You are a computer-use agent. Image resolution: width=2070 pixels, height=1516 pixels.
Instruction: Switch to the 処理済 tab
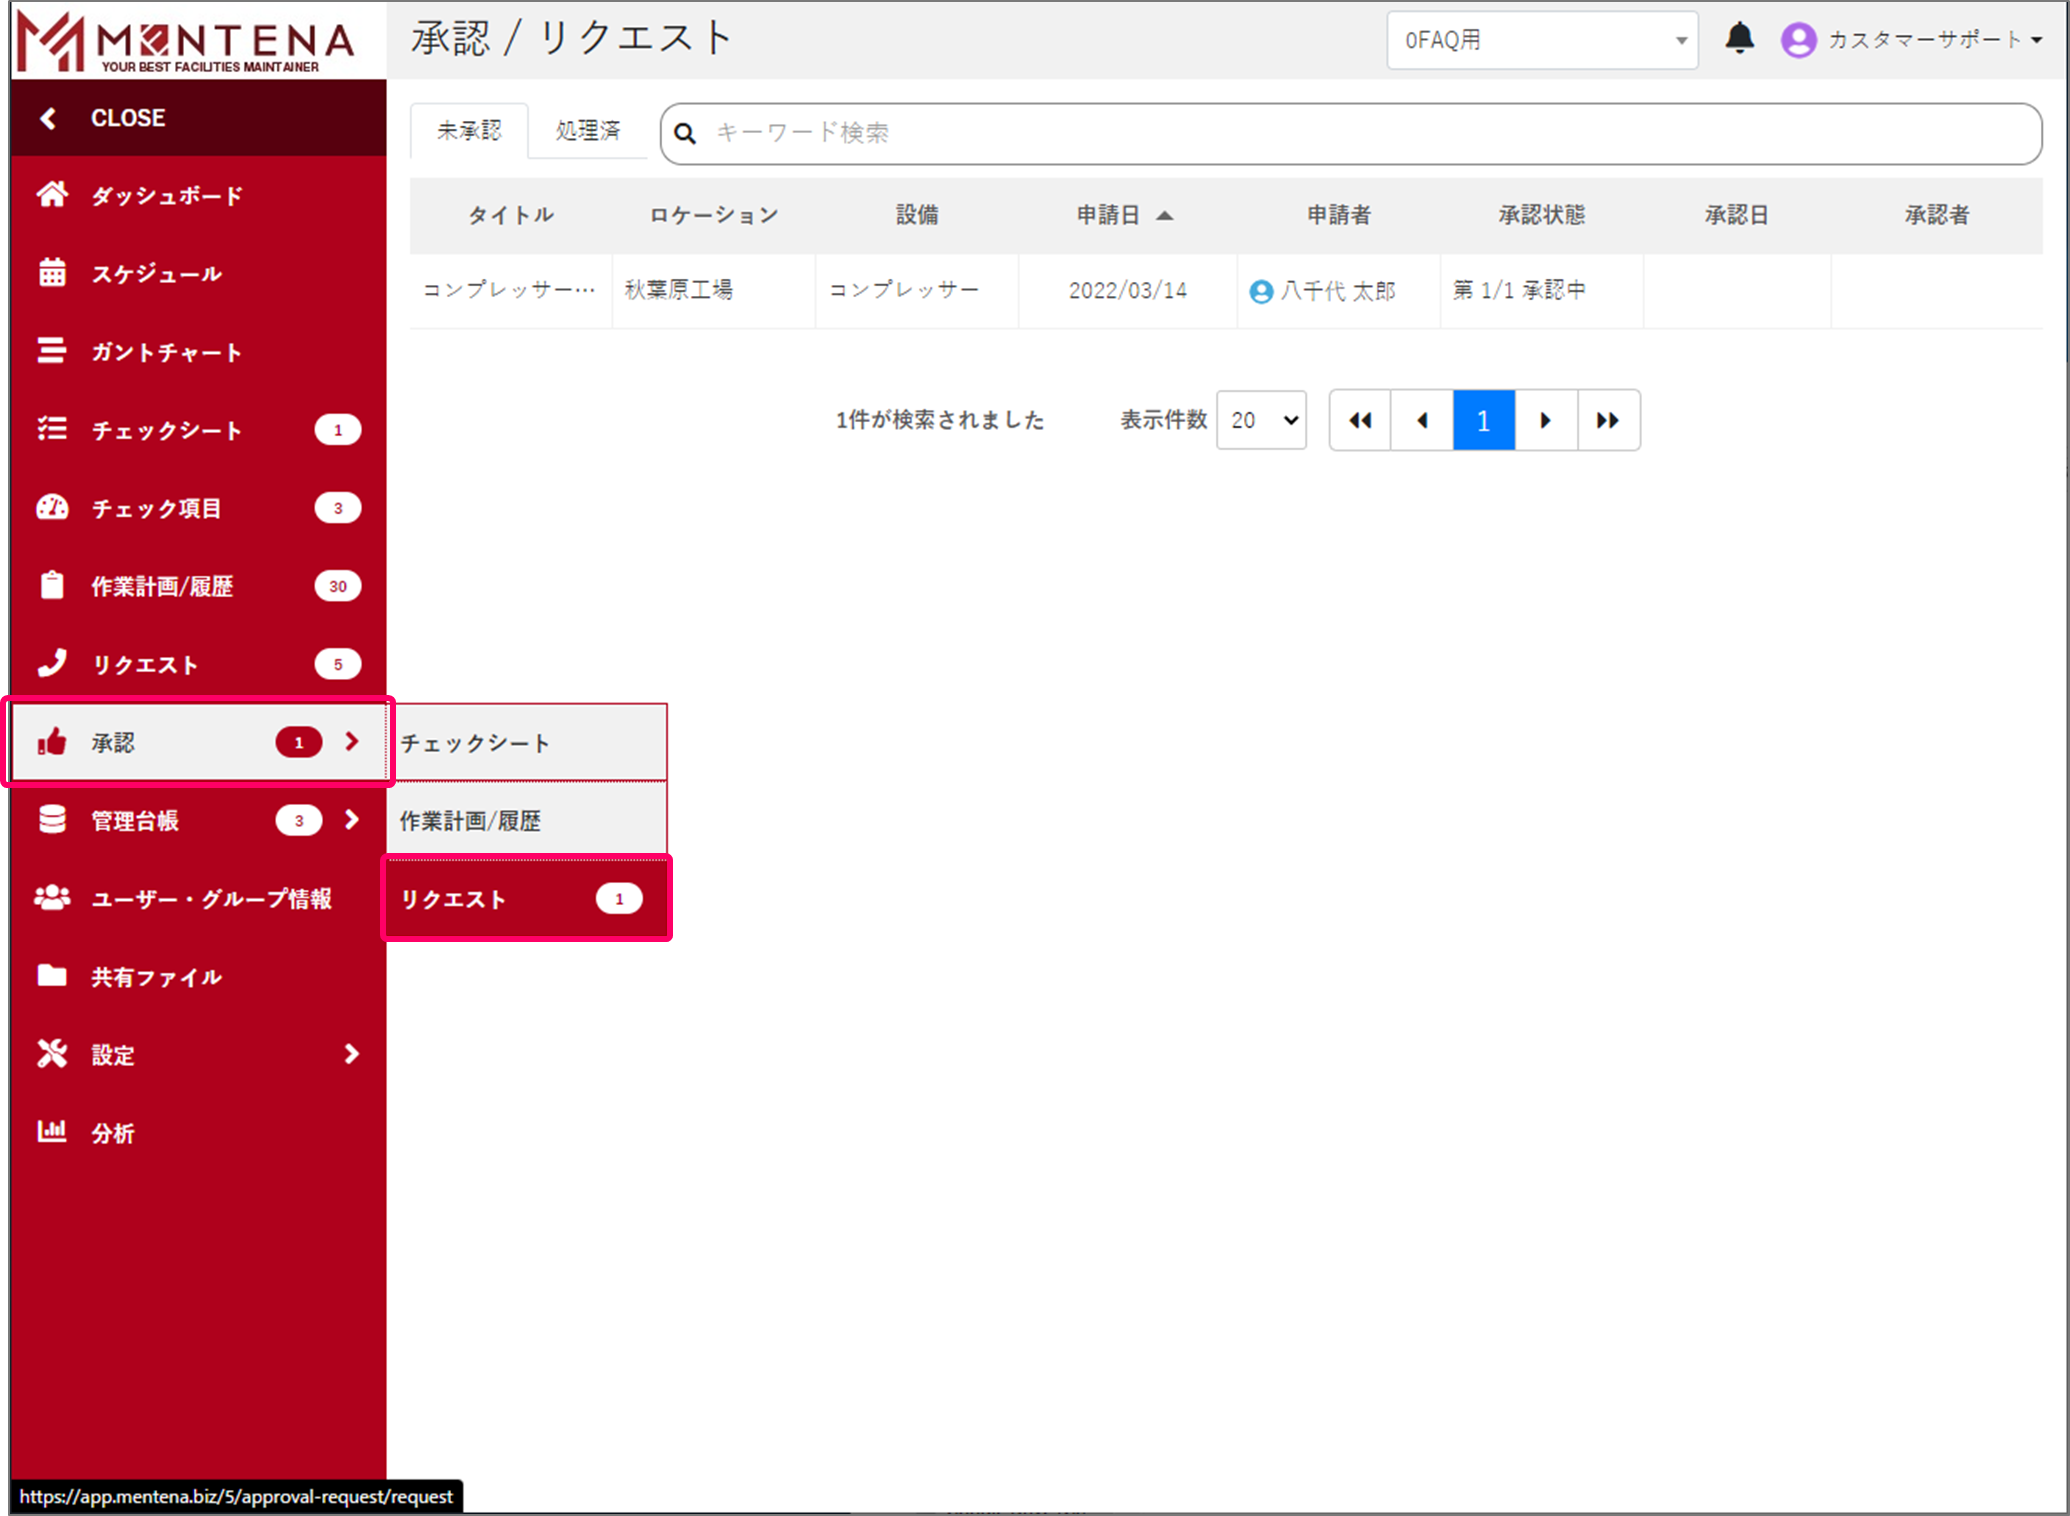tap(588, 131)
